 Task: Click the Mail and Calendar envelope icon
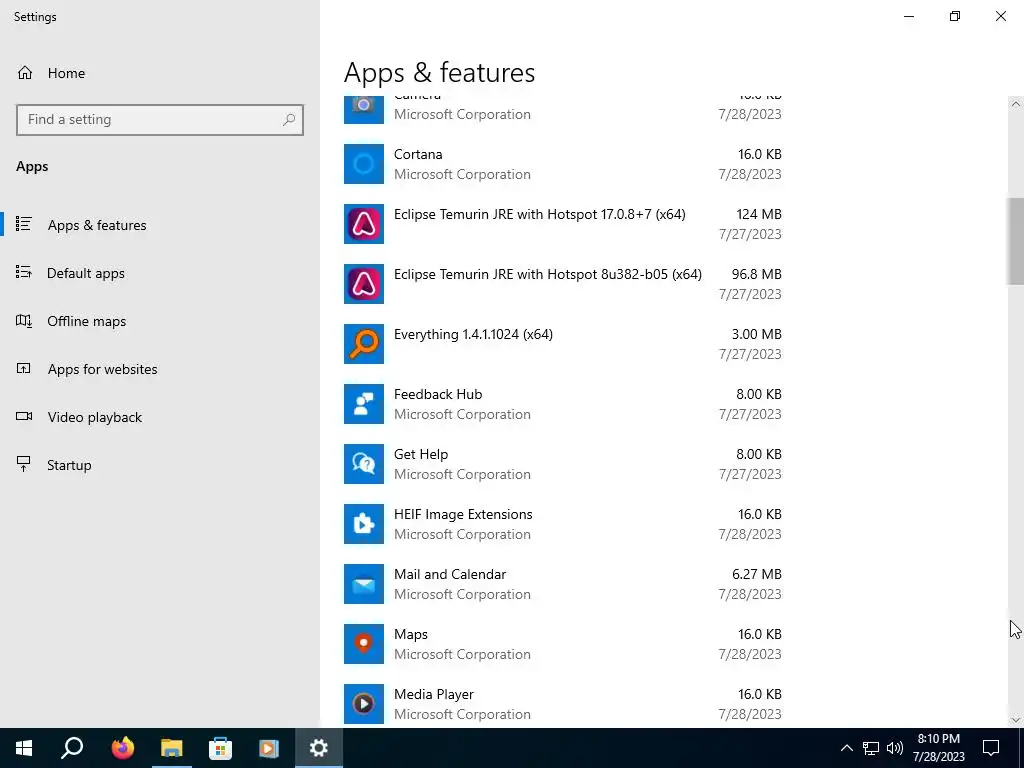coord(364,584)
